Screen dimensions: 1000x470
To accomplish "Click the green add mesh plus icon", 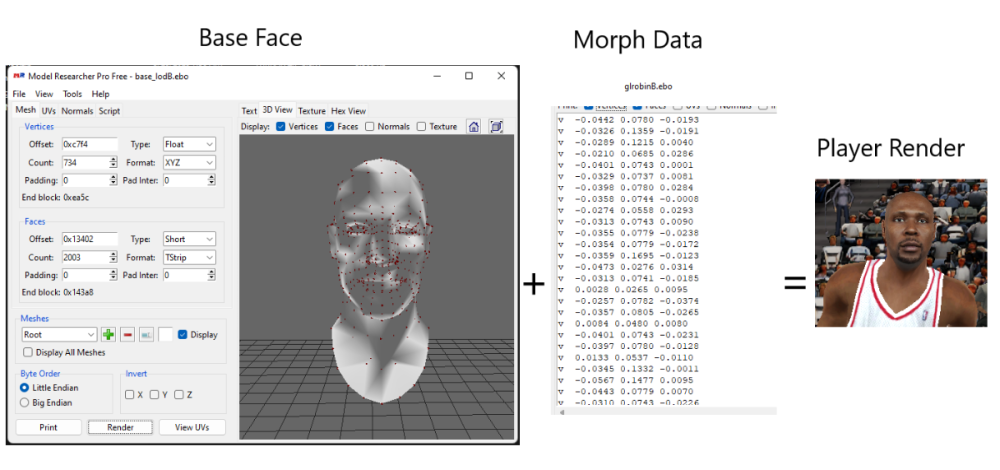I will [108, 334].
